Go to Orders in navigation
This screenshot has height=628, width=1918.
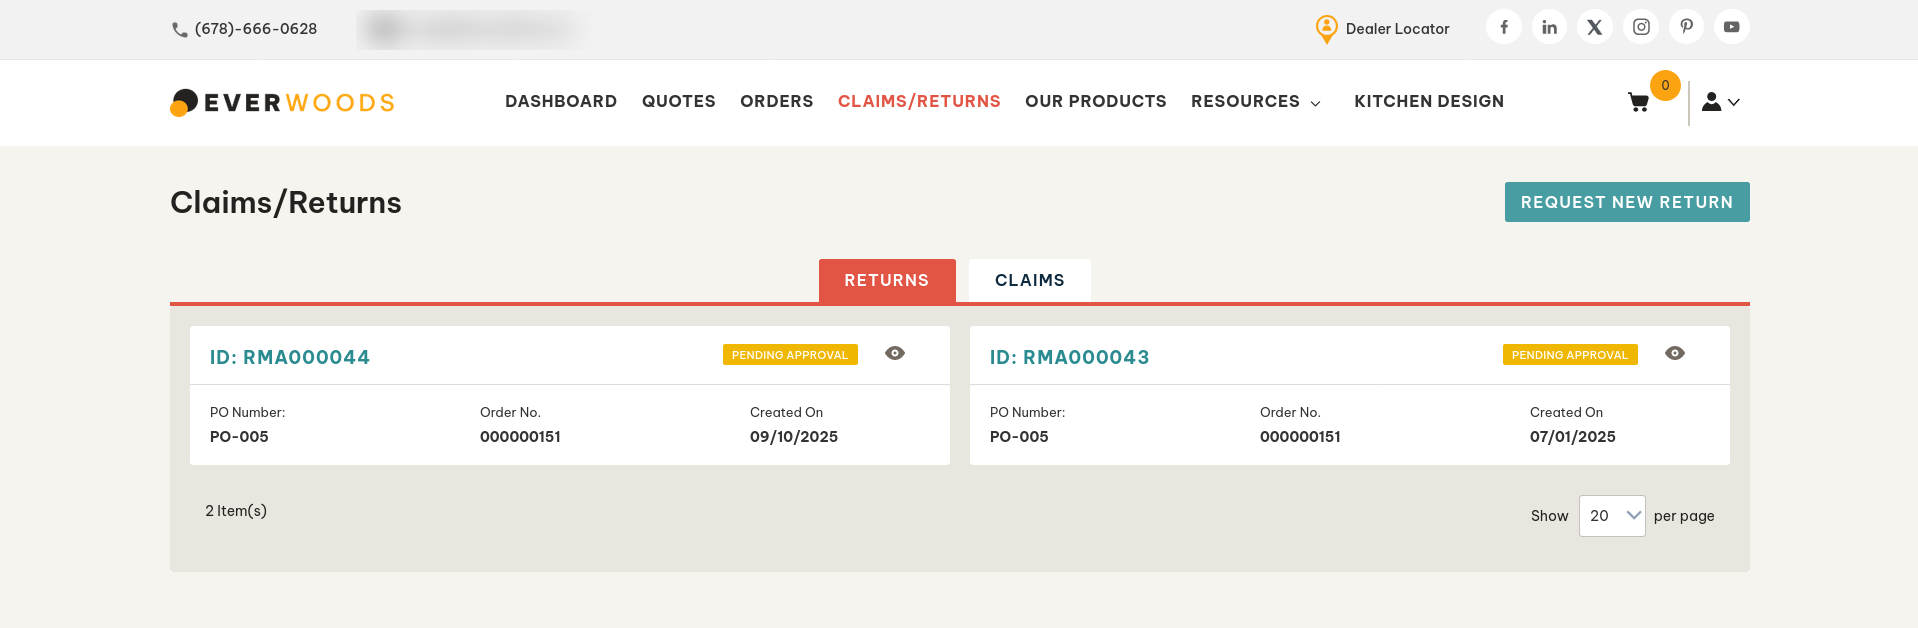(776, 102)
